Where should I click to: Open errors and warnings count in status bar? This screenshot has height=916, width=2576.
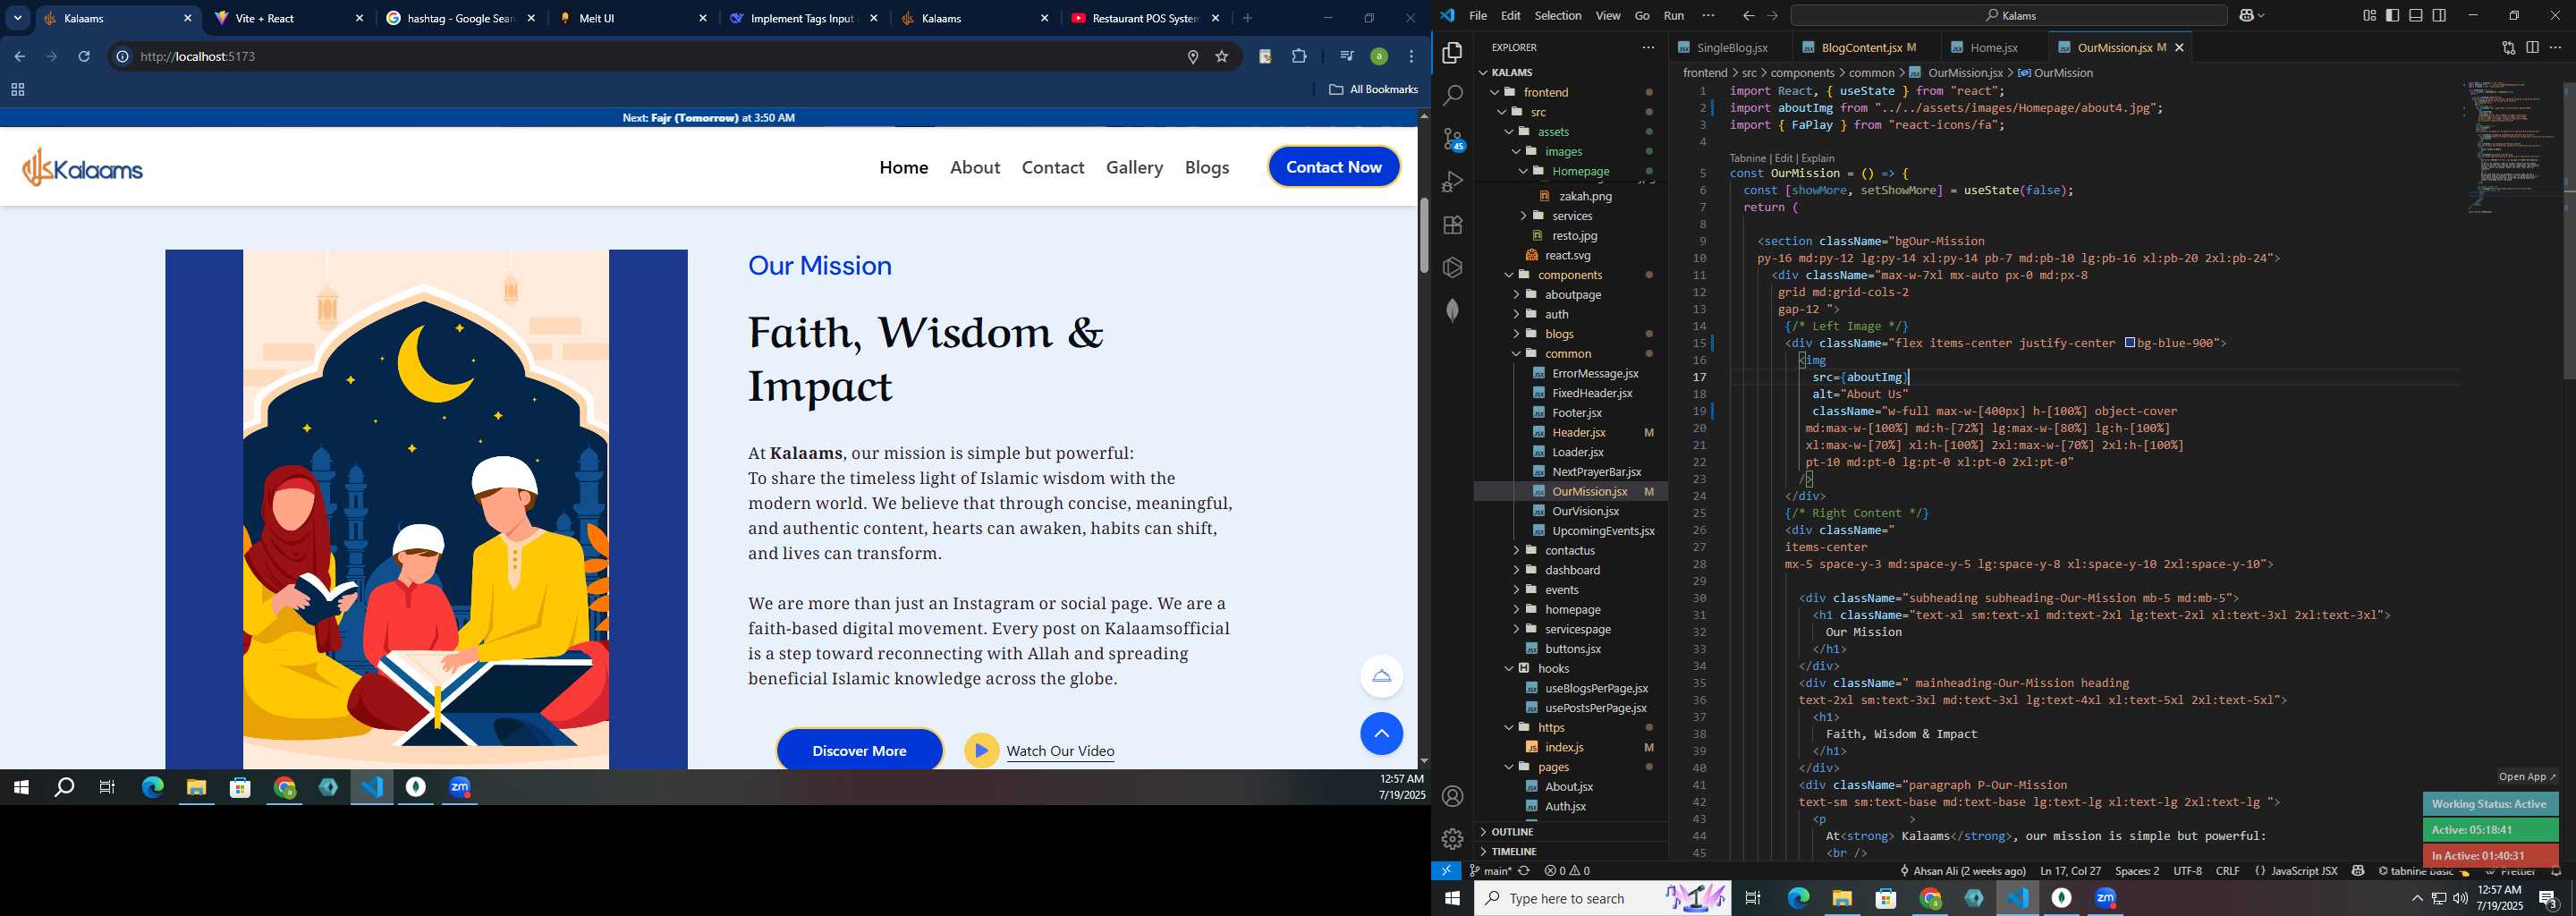coord(1567,871)
